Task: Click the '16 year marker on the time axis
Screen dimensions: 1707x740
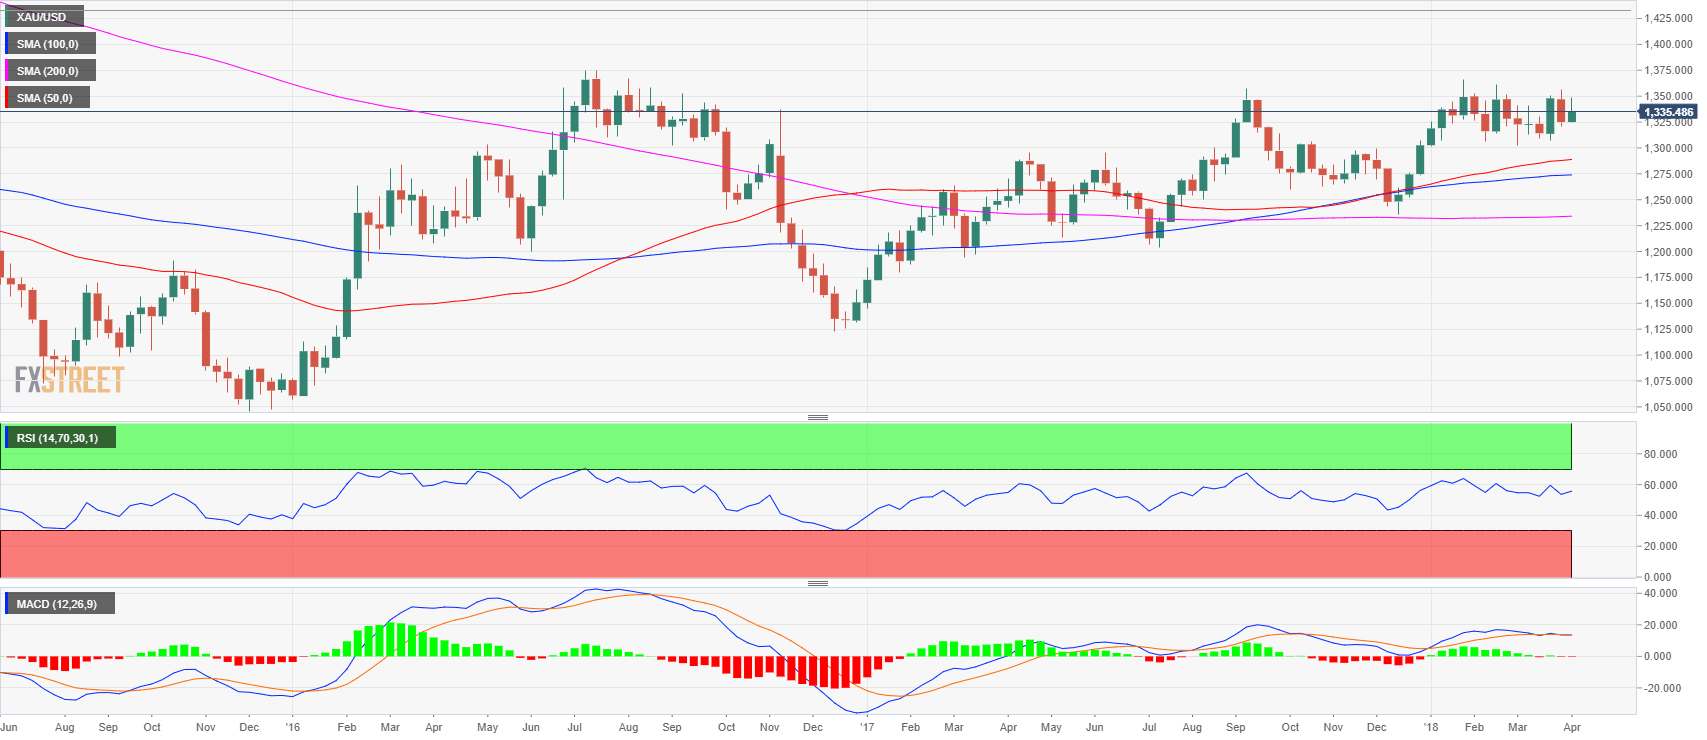Action: pos(292,727)
